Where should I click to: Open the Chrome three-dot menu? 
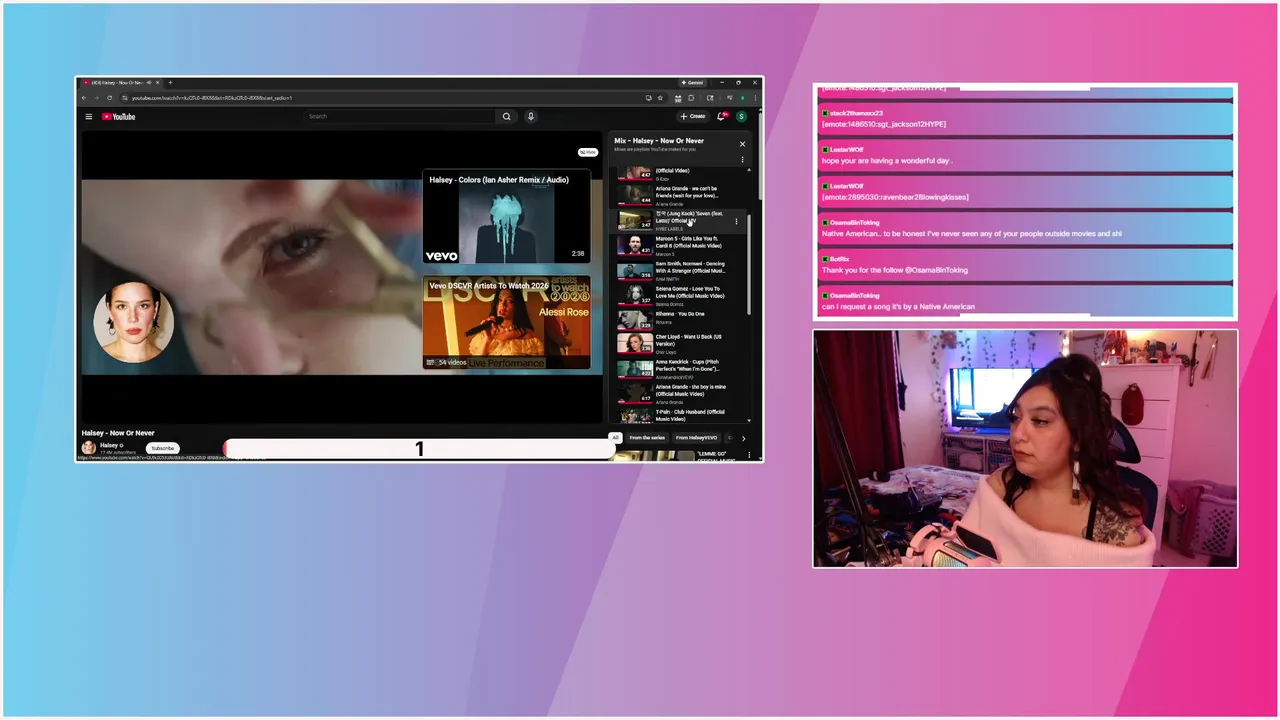point(756,98)
